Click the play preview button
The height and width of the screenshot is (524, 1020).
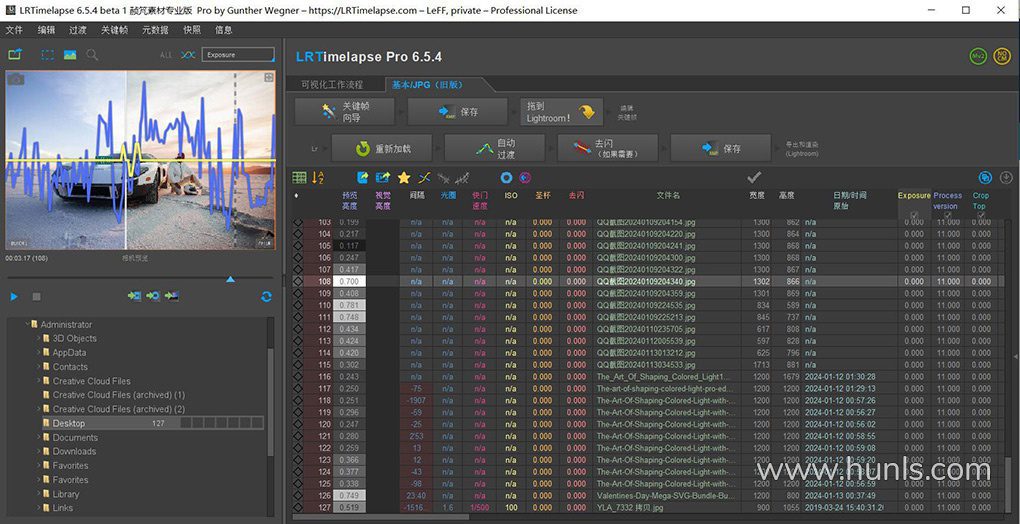click(14, 297)
